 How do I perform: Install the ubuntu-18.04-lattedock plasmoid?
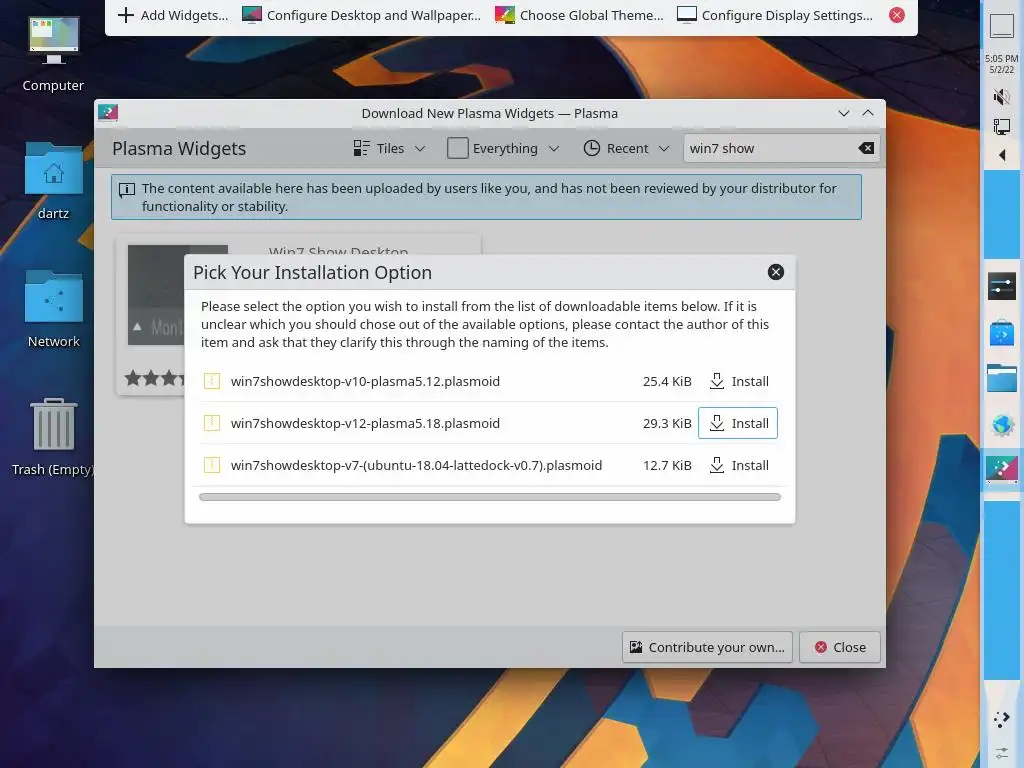click(x=738, y=465)
